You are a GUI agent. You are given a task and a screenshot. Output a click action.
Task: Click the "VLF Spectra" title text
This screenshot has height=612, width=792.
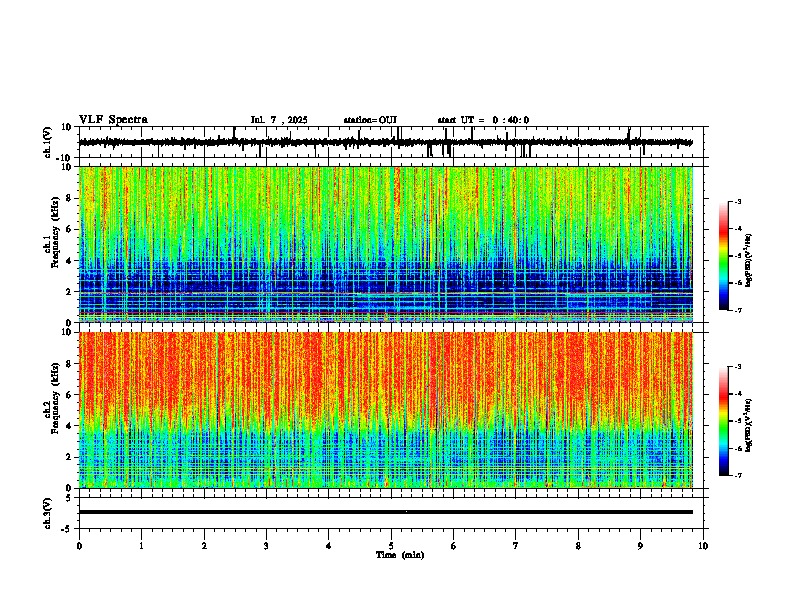(113, 120)
